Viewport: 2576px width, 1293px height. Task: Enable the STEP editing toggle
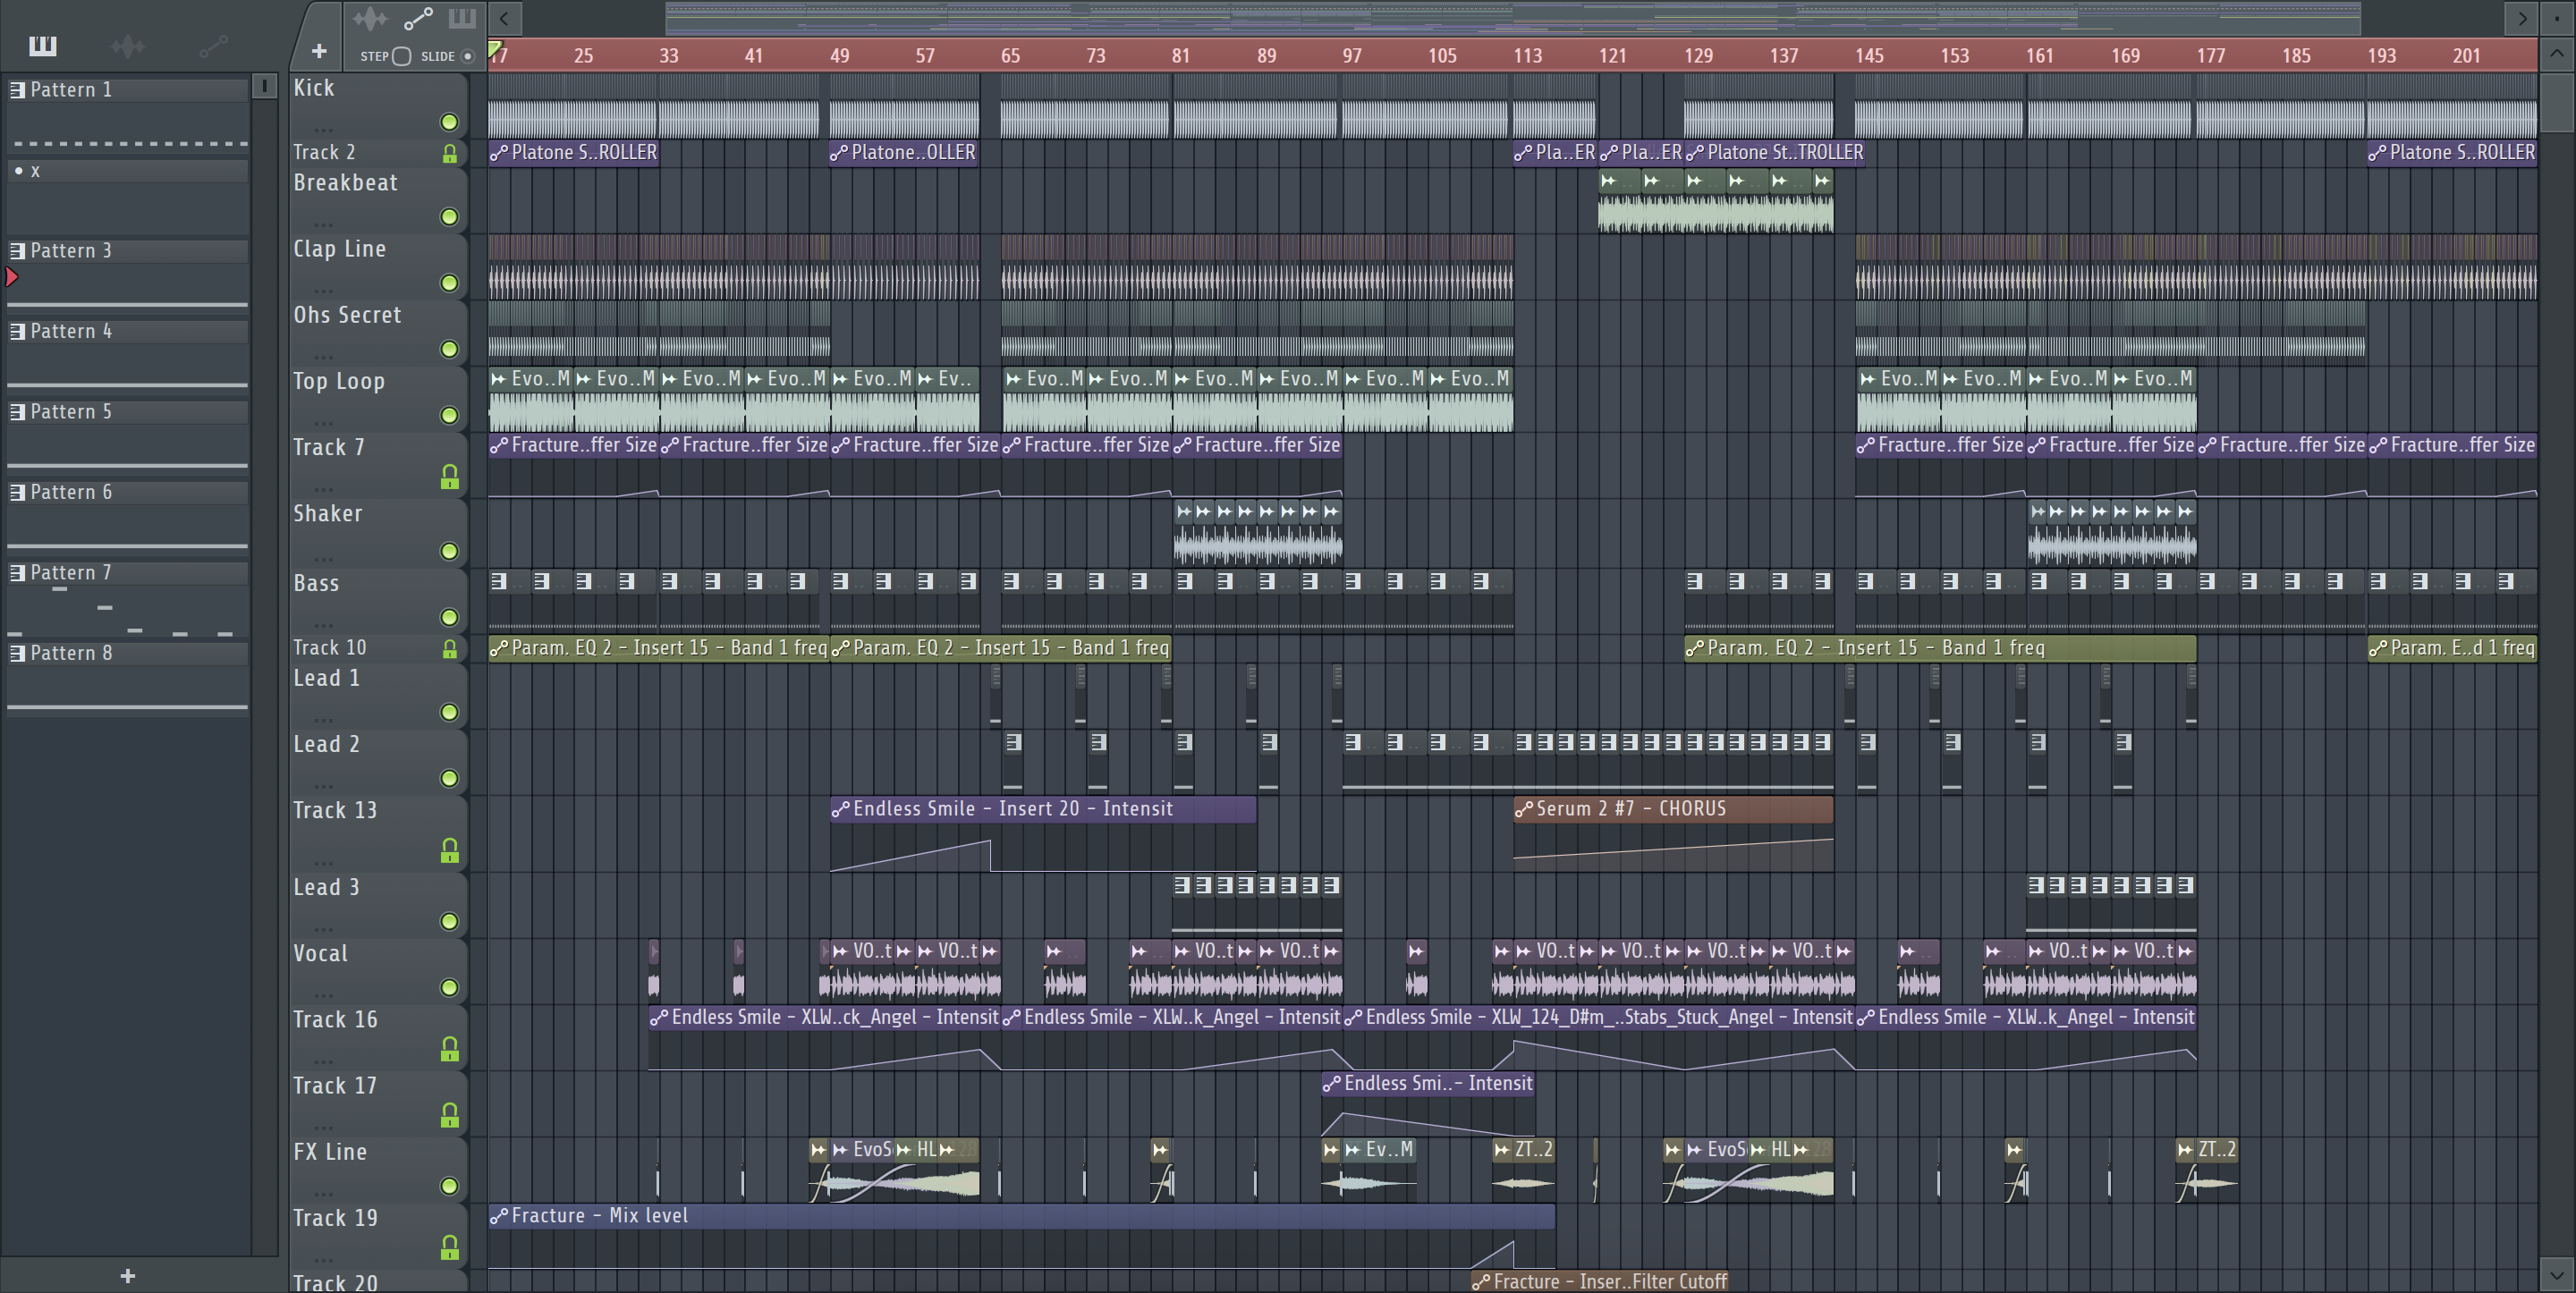pyautogui.click(x=401, y=56)
